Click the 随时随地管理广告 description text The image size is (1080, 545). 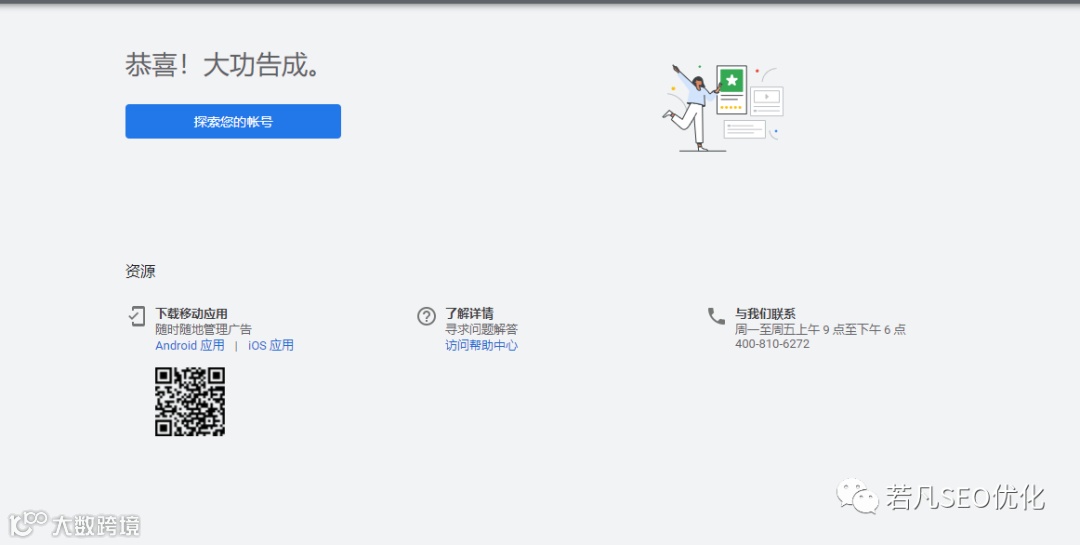coord(204,329)
